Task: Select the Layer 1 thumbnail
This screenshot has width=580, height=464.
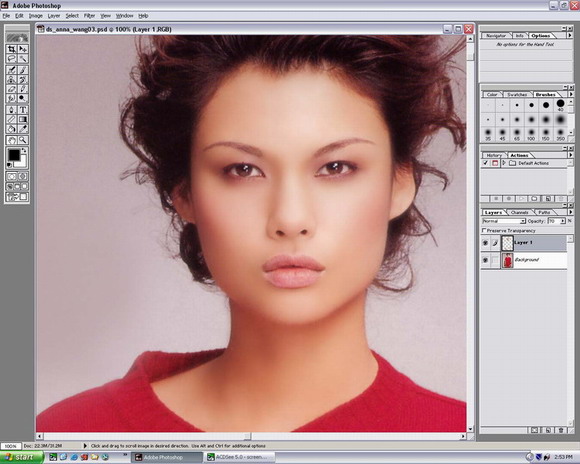Action: point(508,243)
